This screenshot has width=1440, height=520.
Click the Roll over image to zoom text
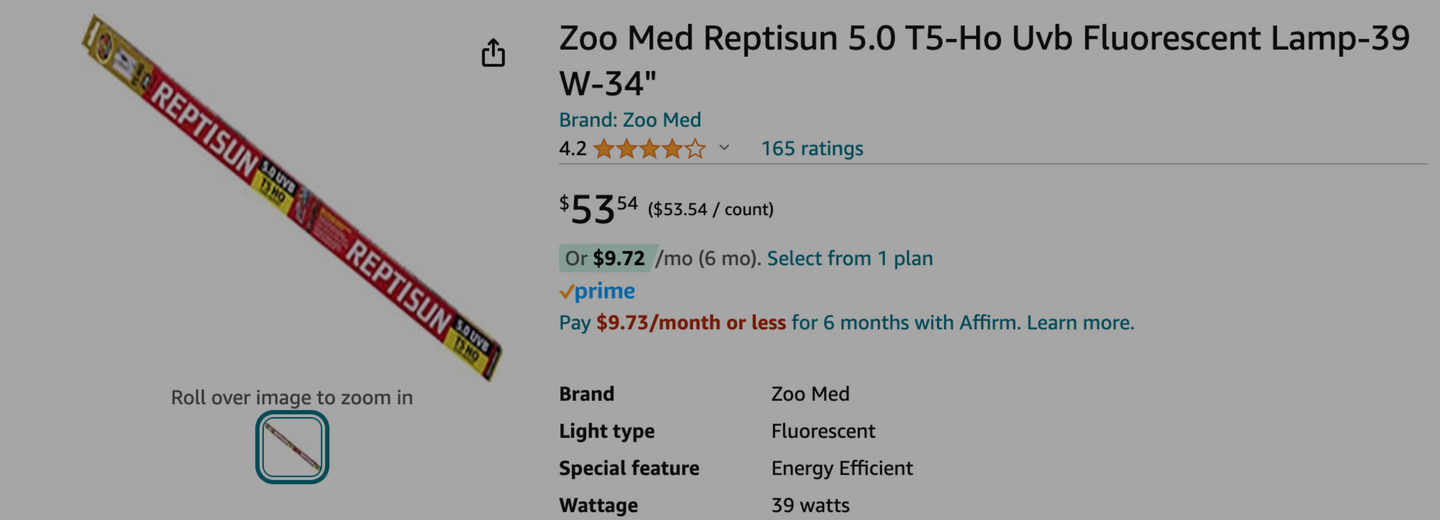pos(292,398)
